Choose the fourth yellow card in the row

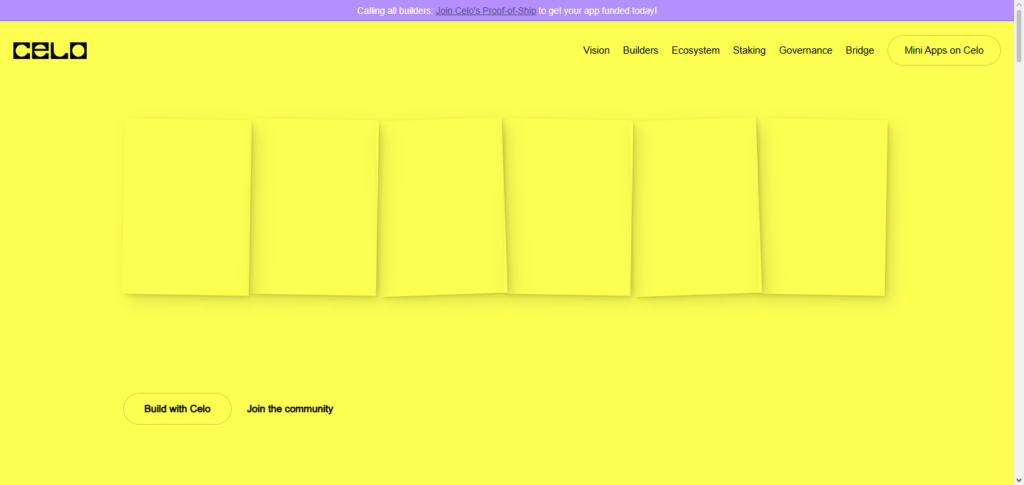coord(570,207)
